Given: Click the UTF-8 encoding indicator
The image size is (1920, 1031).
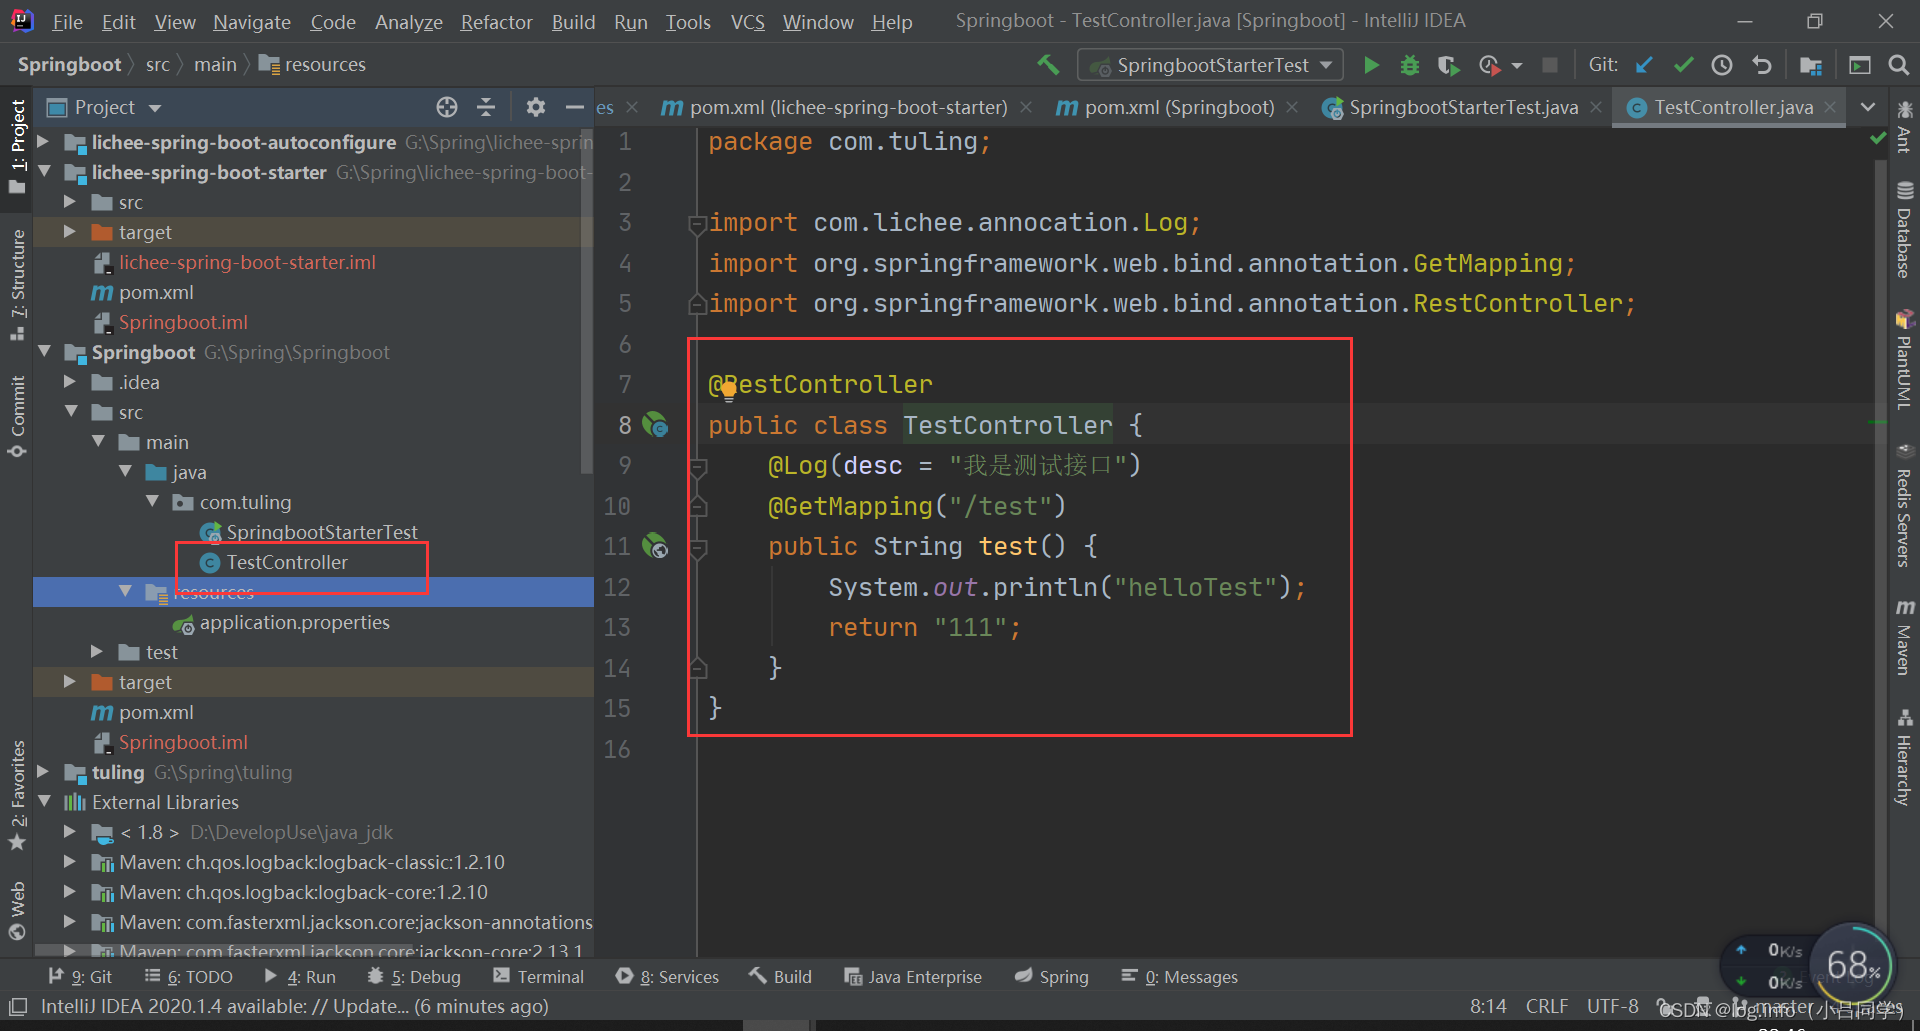Looking at the screenshot, I should coord(1612,1007).
